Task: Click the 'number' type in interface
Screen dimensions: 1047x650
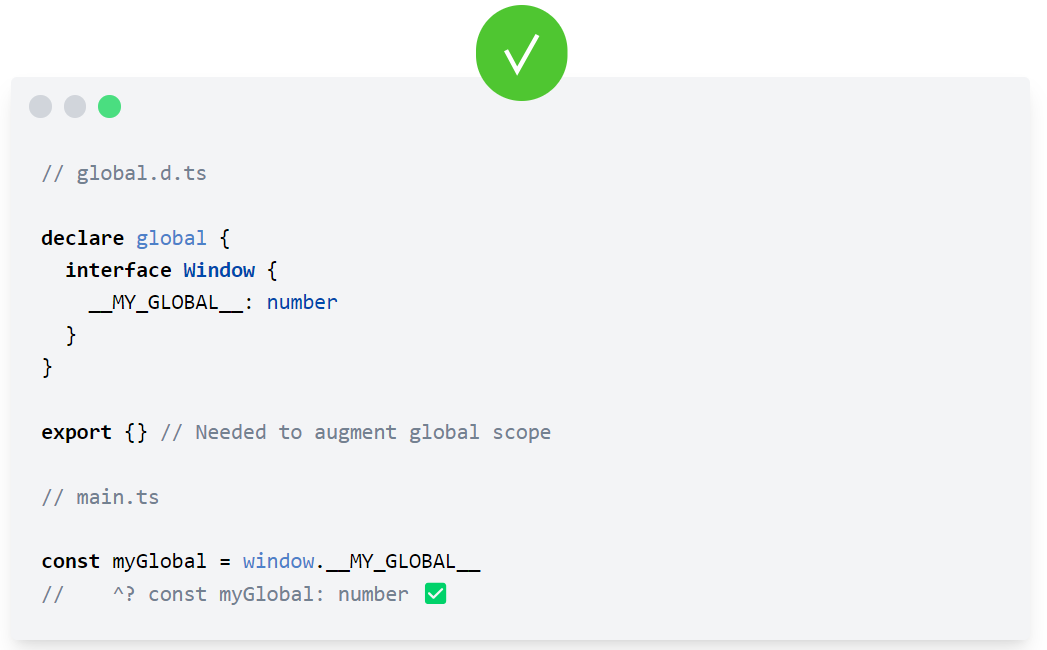Action: [302, 303]
